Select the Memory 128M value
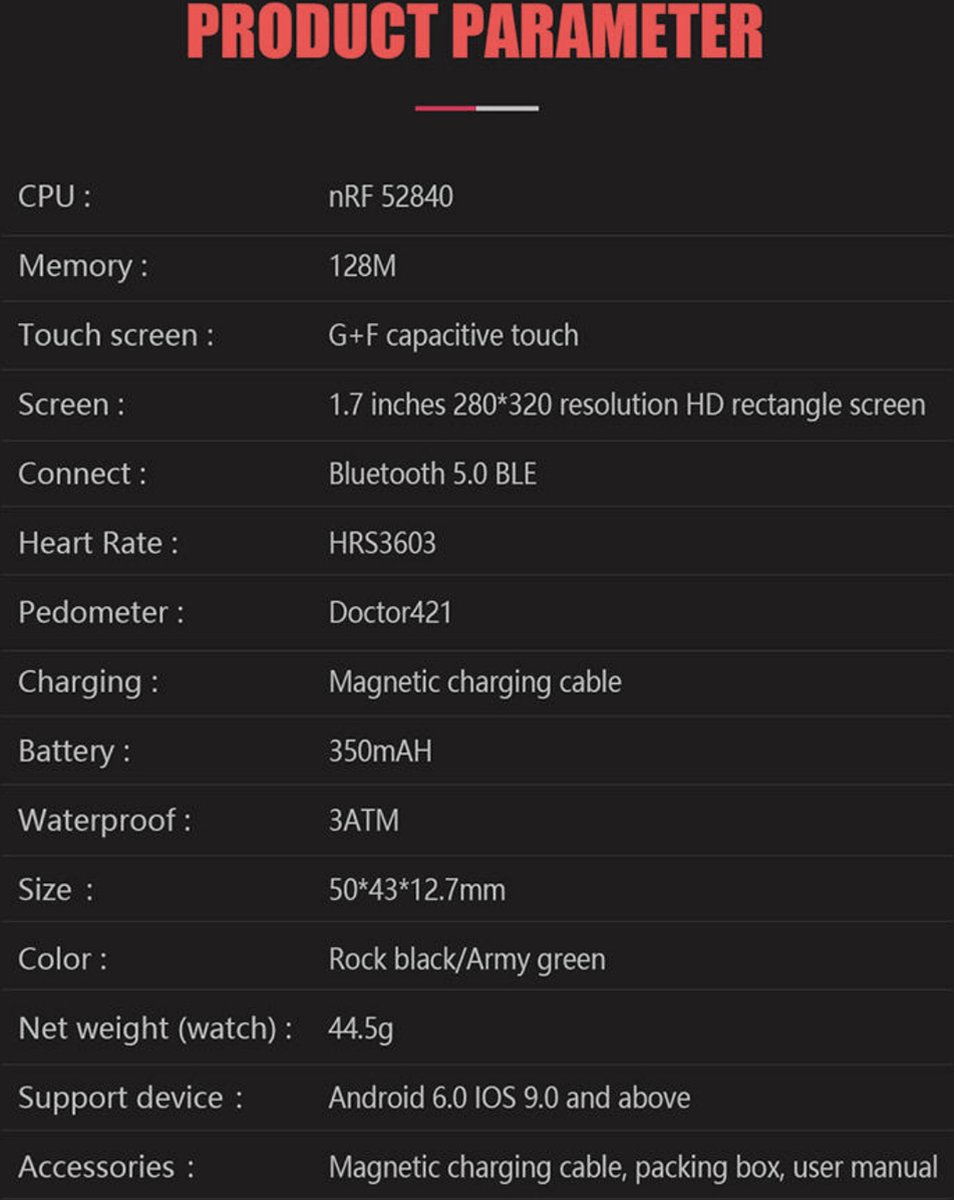Image resolution: width=954 pixels, height=1200 pixels. [362, 266]
